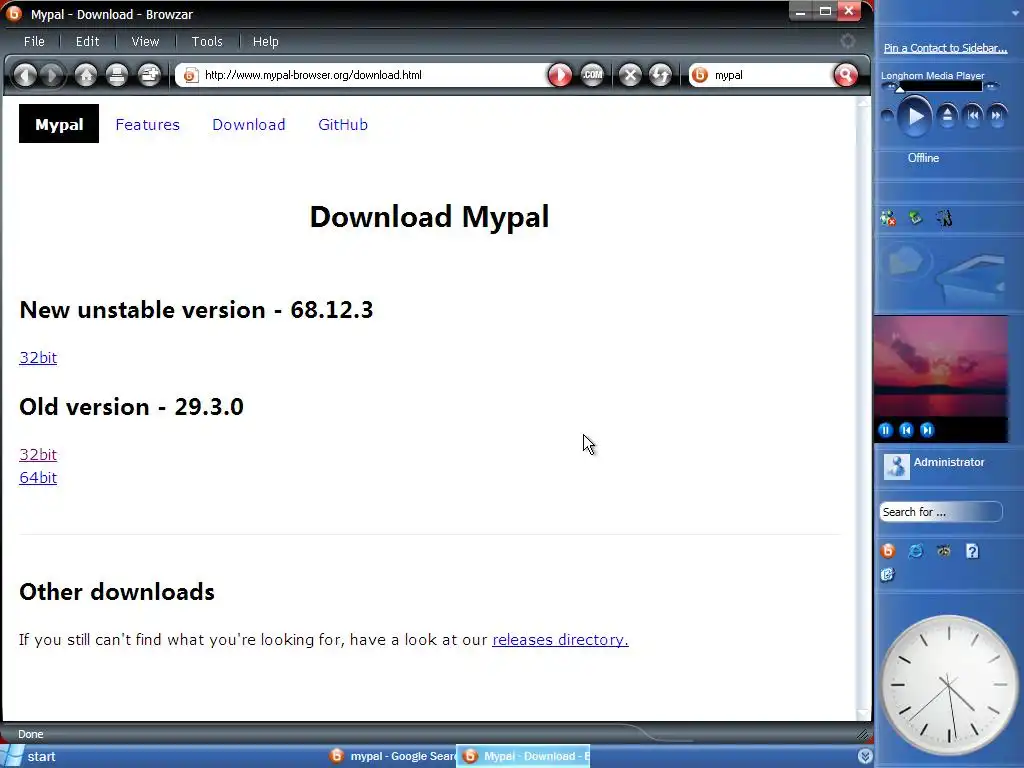Click the Windows start flag icon

(x=11, y=756)
